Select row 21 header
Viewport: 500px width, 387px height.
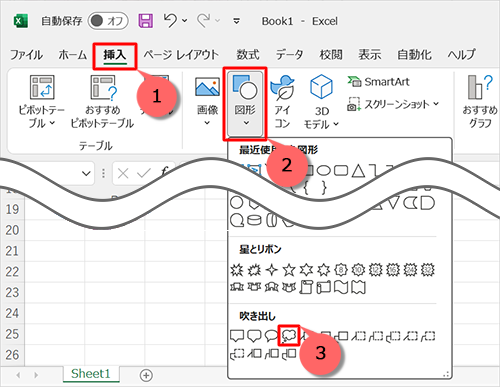[12, 251]
